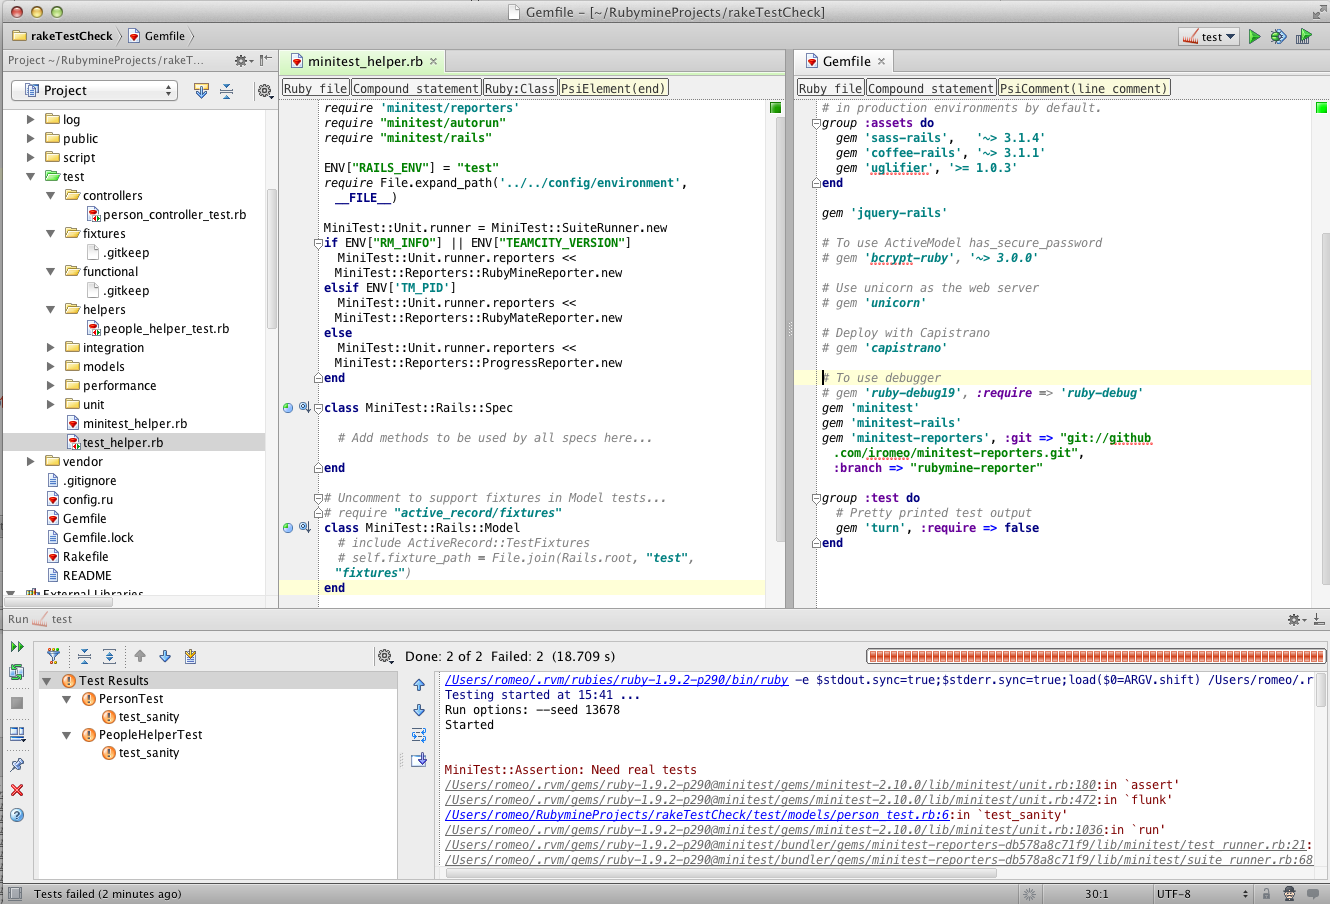Collapse the PeopleHelperTest results node
Image resolution: width=1330 pixels, height=904 pixels.
coord(67,735)
